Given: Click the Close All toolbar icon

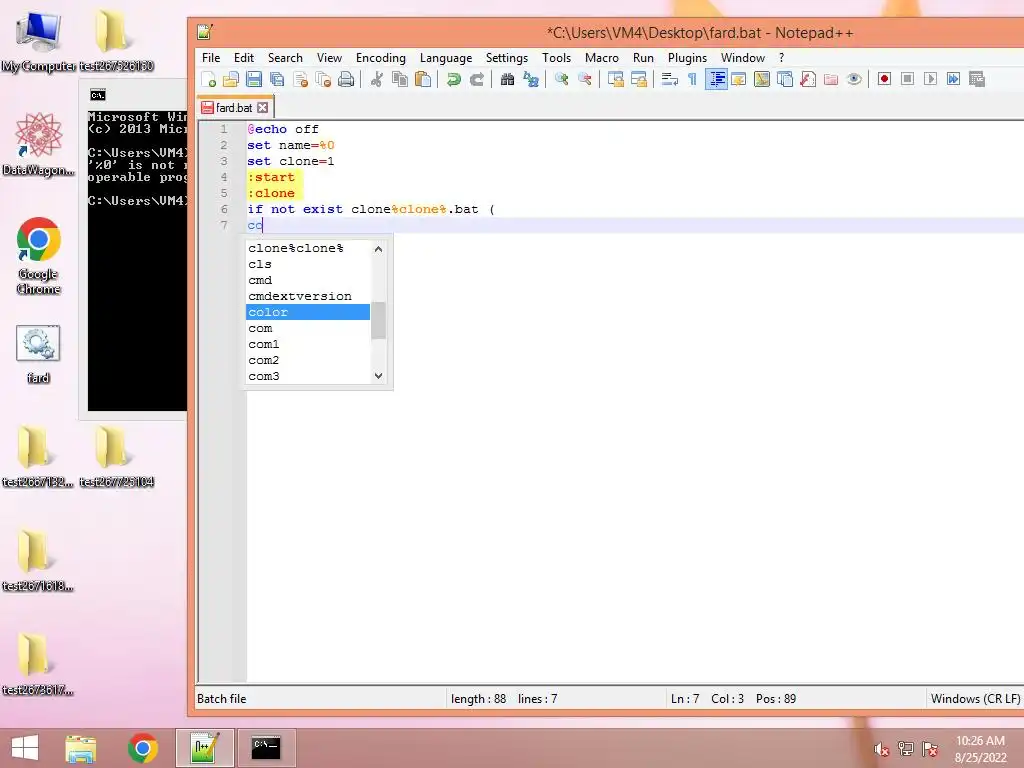Looking at the screenshot, I should click(323, 80).
